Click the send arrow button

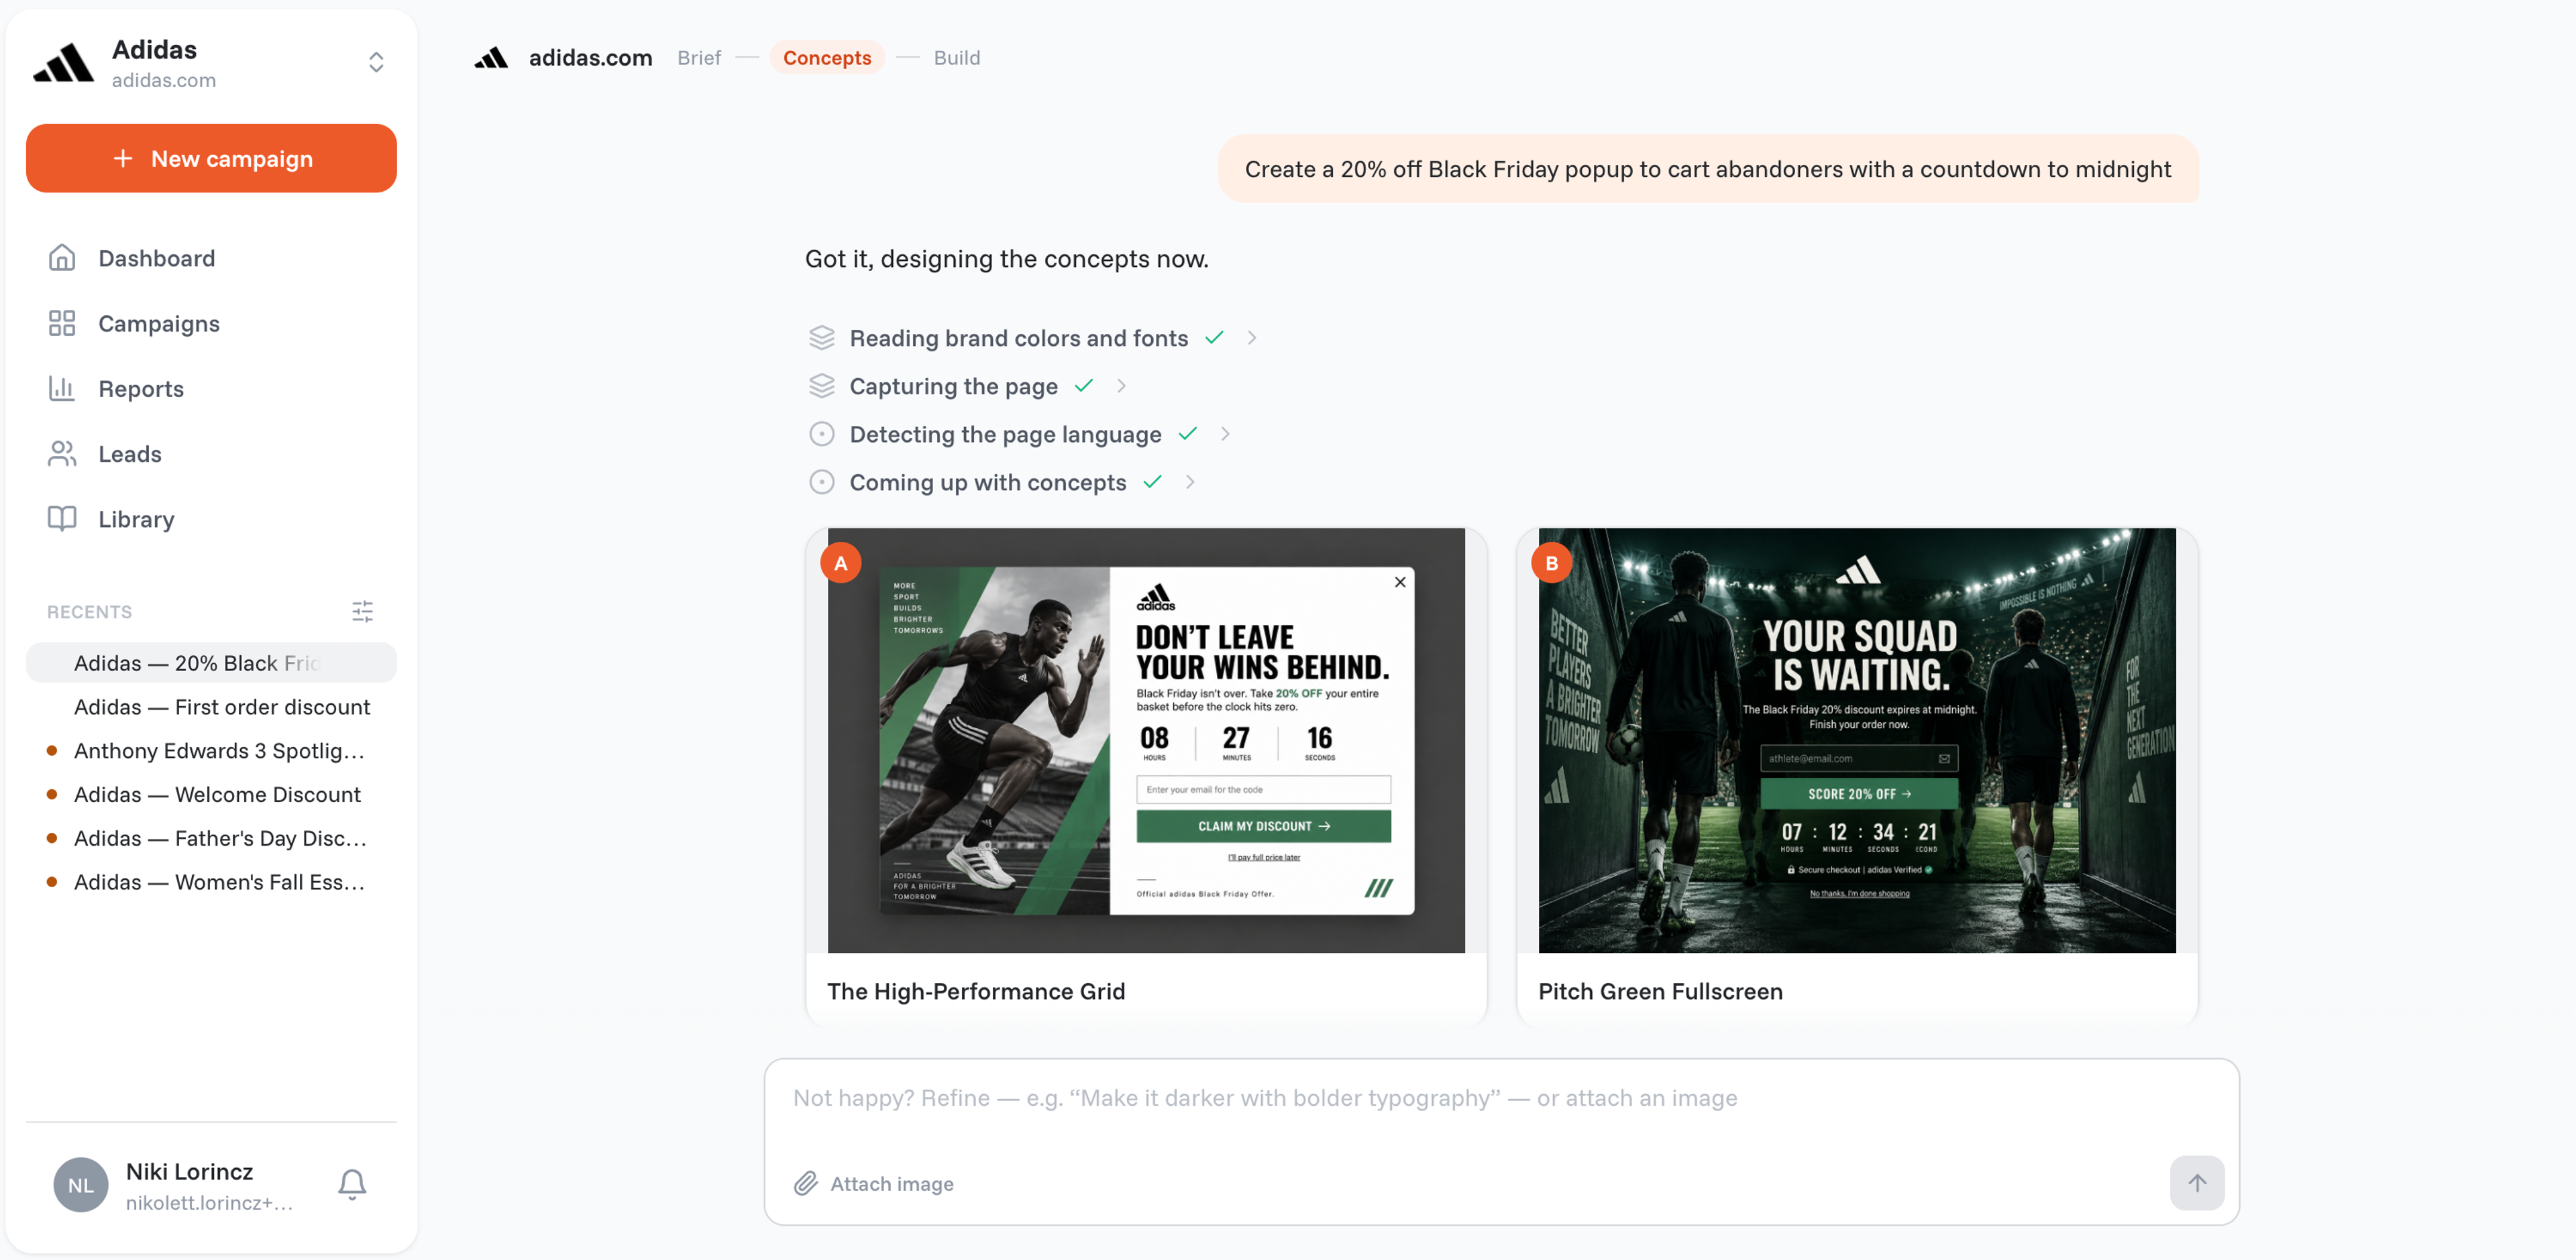2197,1183
